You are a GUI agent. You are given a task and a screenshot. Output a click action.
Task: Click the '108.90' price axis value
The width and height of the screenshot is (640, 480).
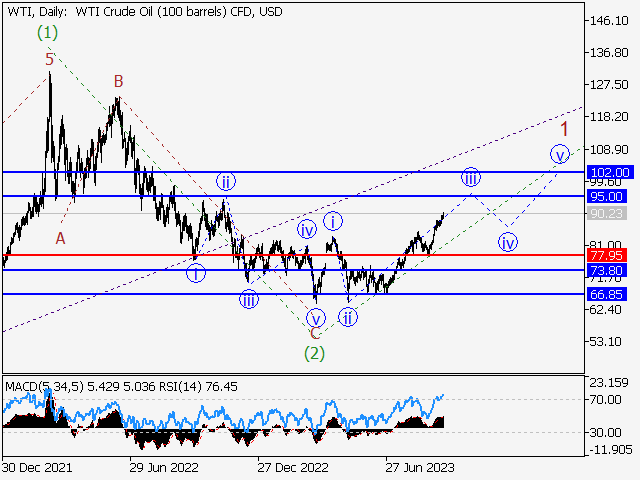[609, 149]
